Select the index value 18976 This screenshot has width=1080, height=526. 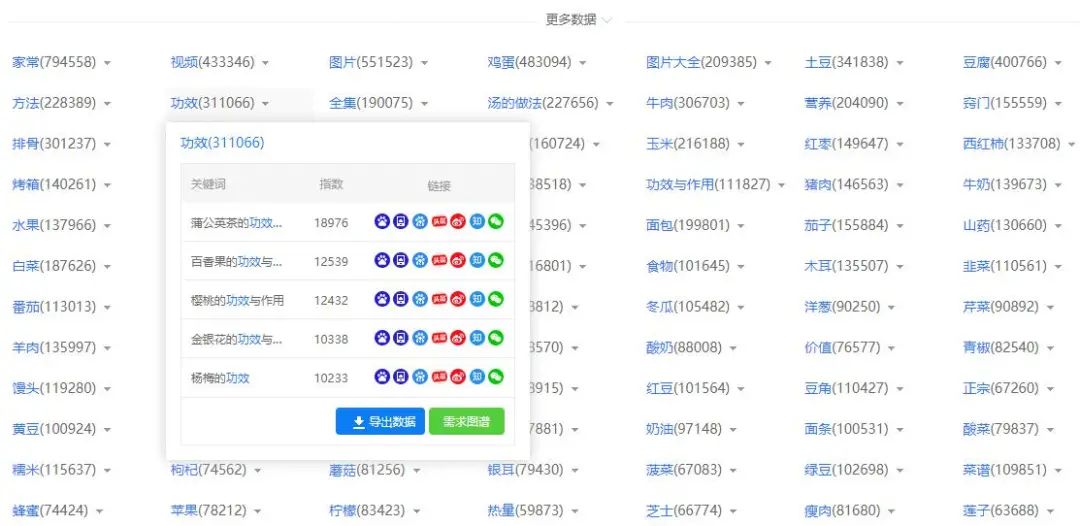point(331,222)
